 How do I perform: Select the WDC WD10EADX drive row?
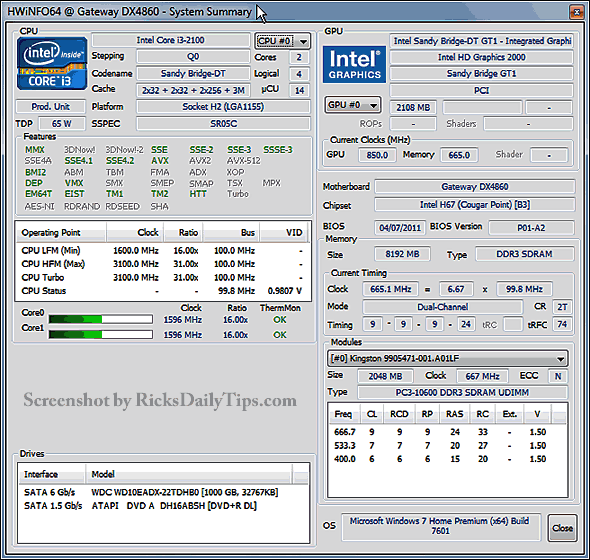tap(163, 492)
